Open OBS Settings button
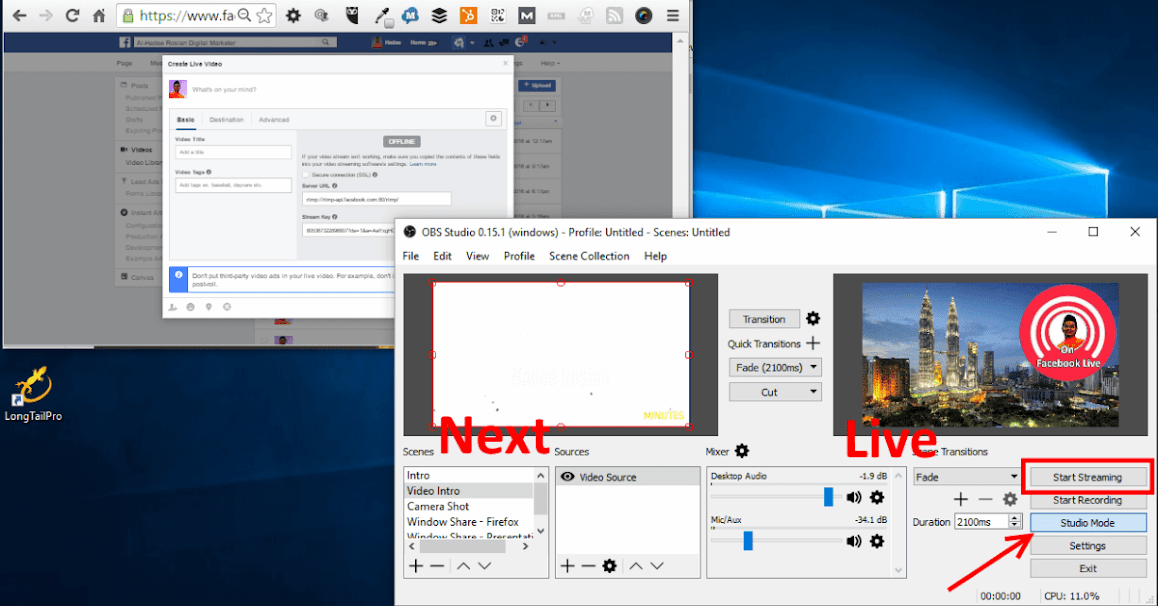The image size is (1158, 606). point(1088,546)
